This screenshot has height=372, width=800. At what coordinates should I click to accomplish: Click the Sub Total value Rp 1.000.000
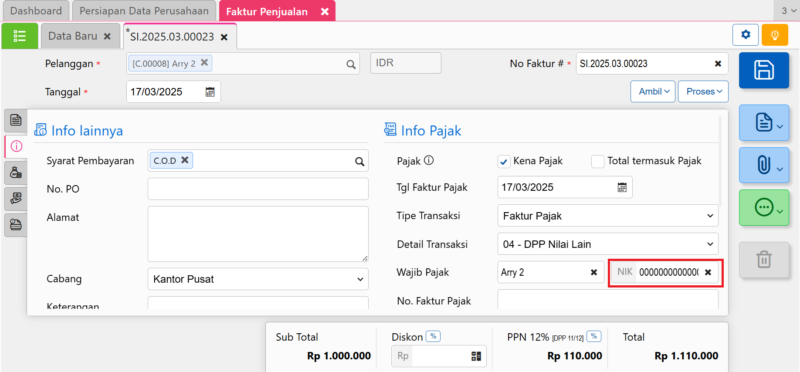coord(339,356)
